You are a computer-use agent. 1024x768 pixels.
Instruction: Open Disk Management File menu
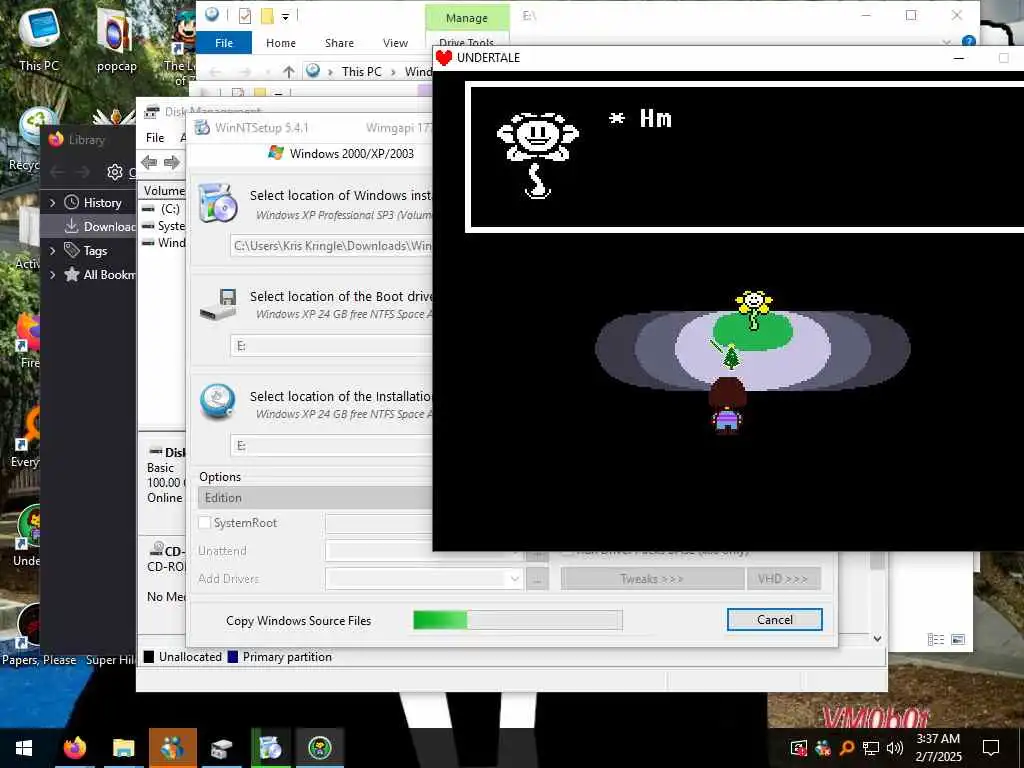point(155,138)
